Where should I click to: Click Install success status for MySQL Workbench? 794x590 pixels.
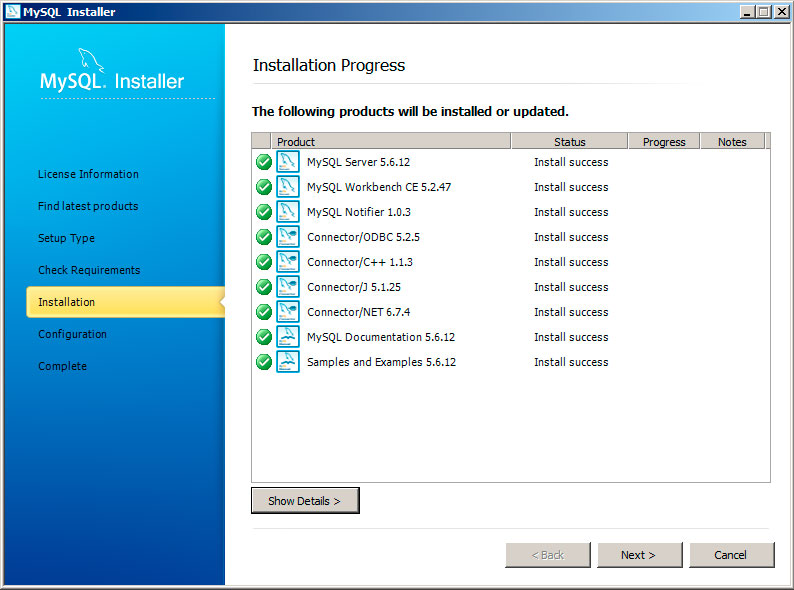571,187
